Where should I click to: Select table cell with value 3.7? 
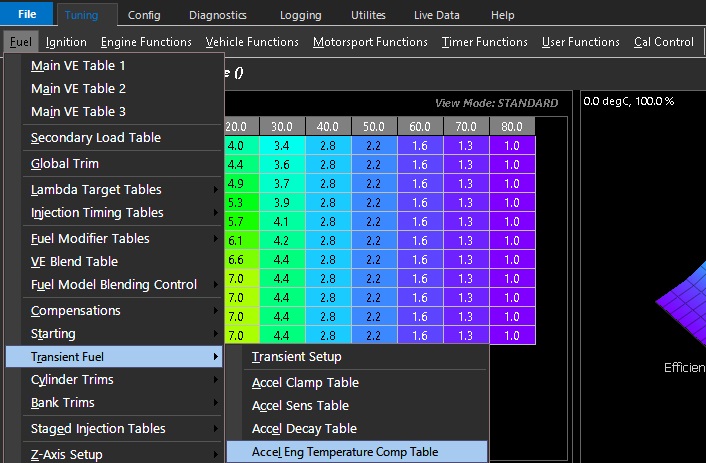282,184
